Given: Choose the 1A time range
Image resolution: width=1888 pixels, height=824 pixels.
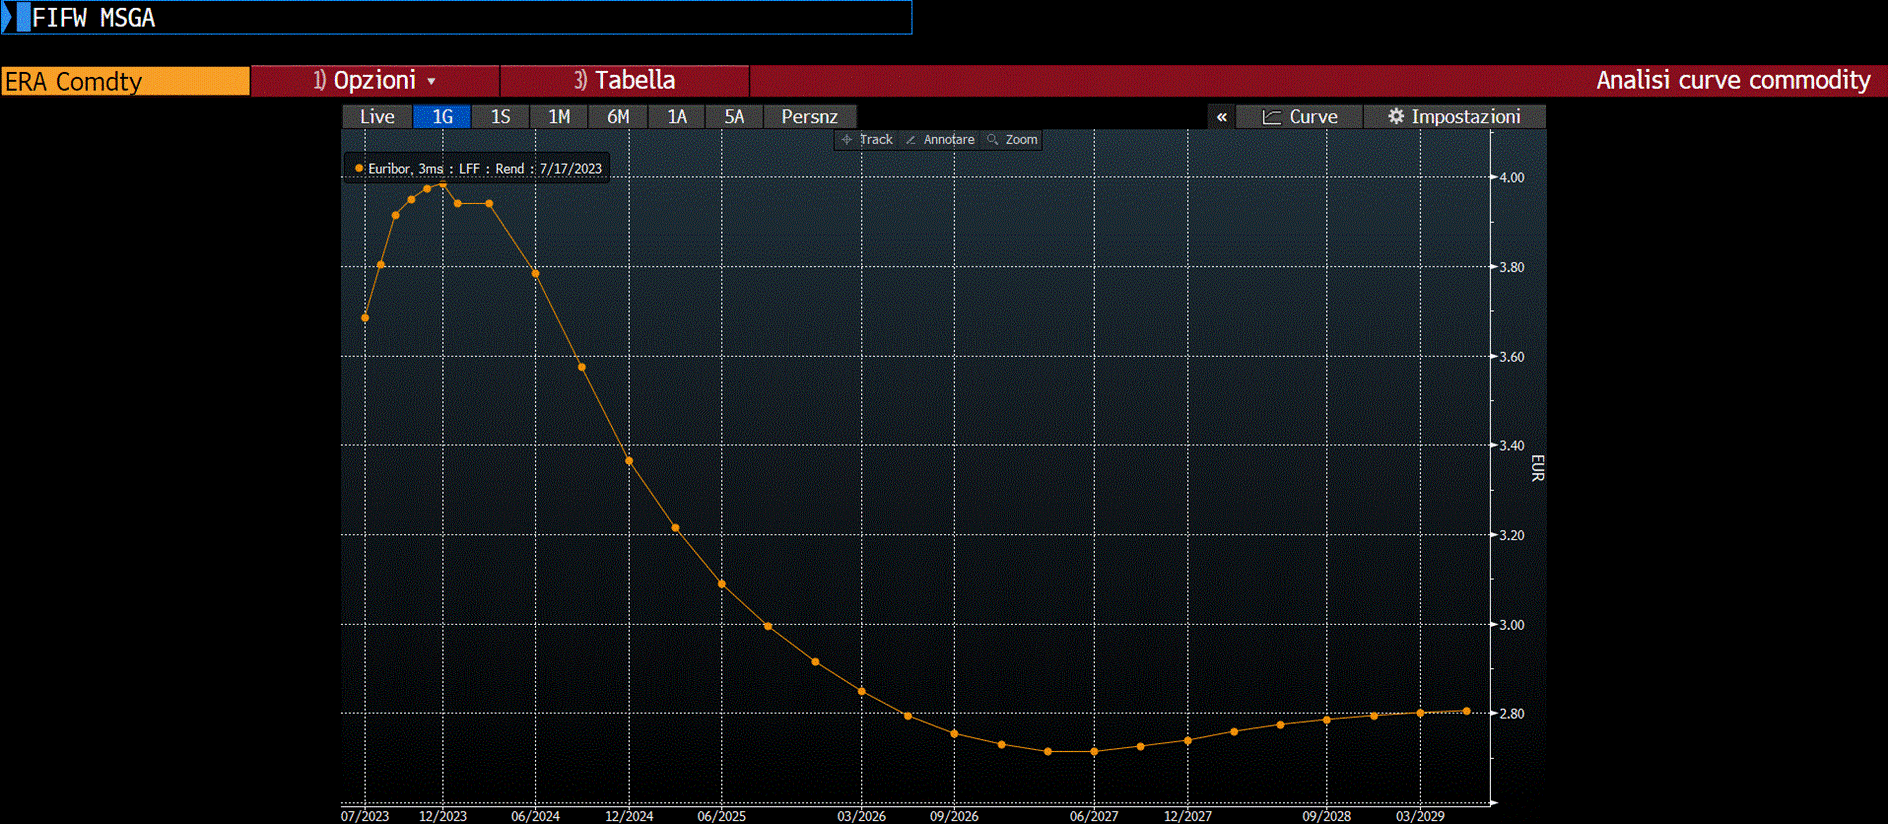Looking at the screenshot, I should tap(677, 117).
